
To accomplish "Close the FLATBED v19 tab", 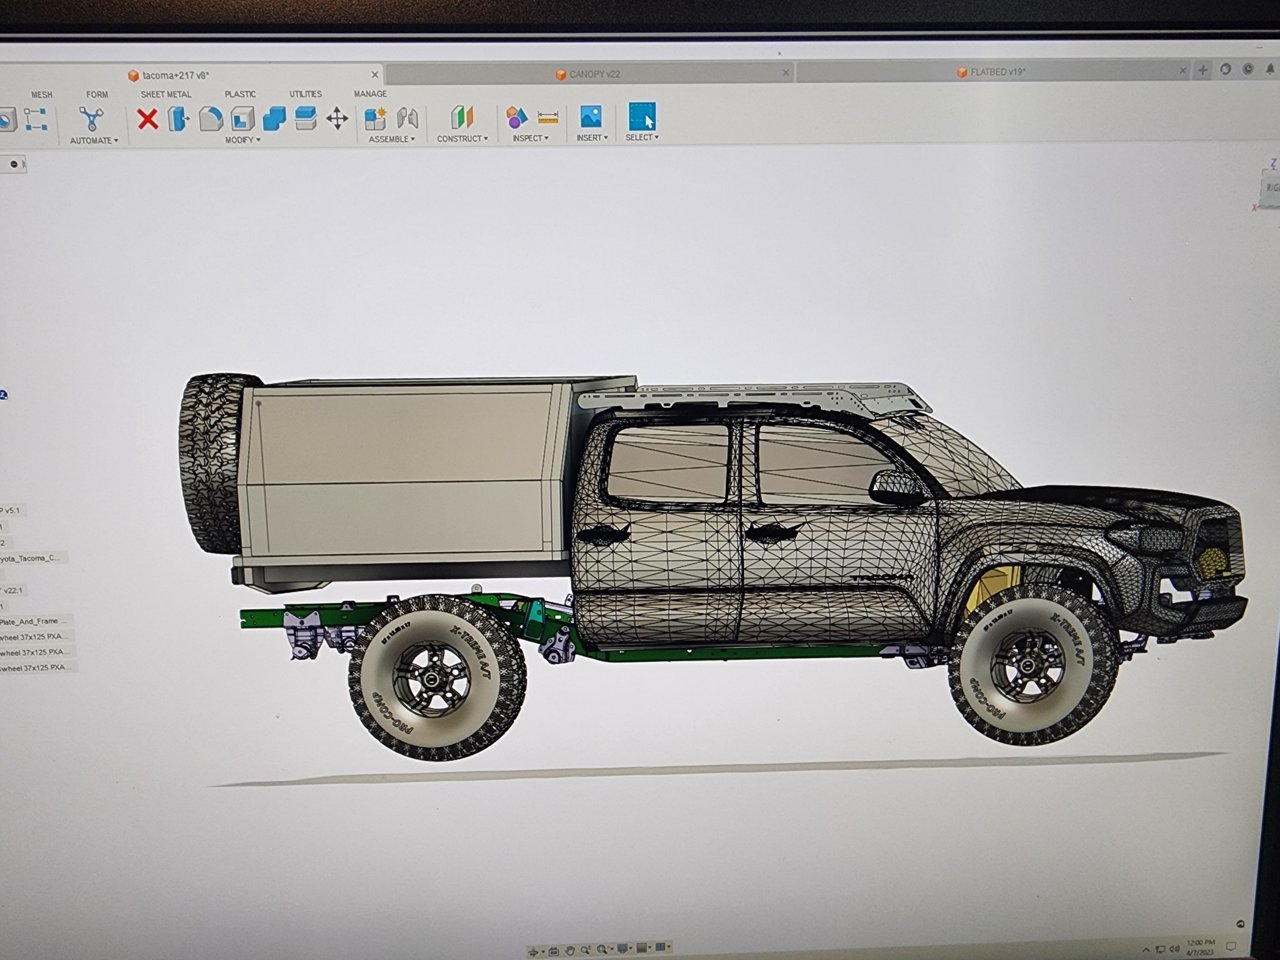I will (1183, 70).
